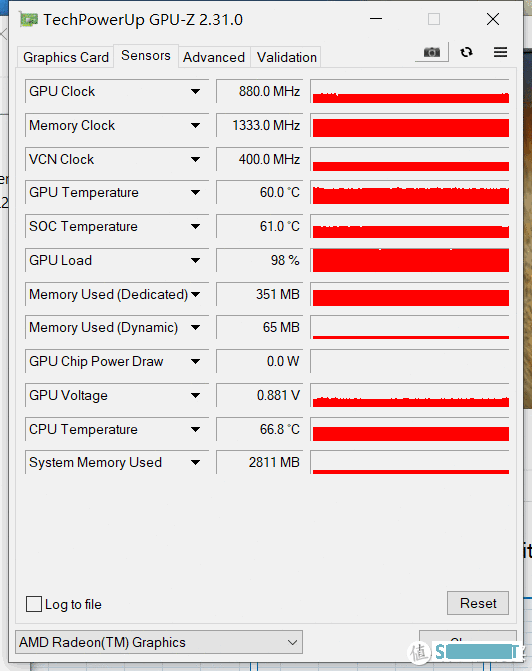Open the CPU Temperature dropdown arrow
The image size is (532, 671).
pyautogui.click(x=195, y=429)
